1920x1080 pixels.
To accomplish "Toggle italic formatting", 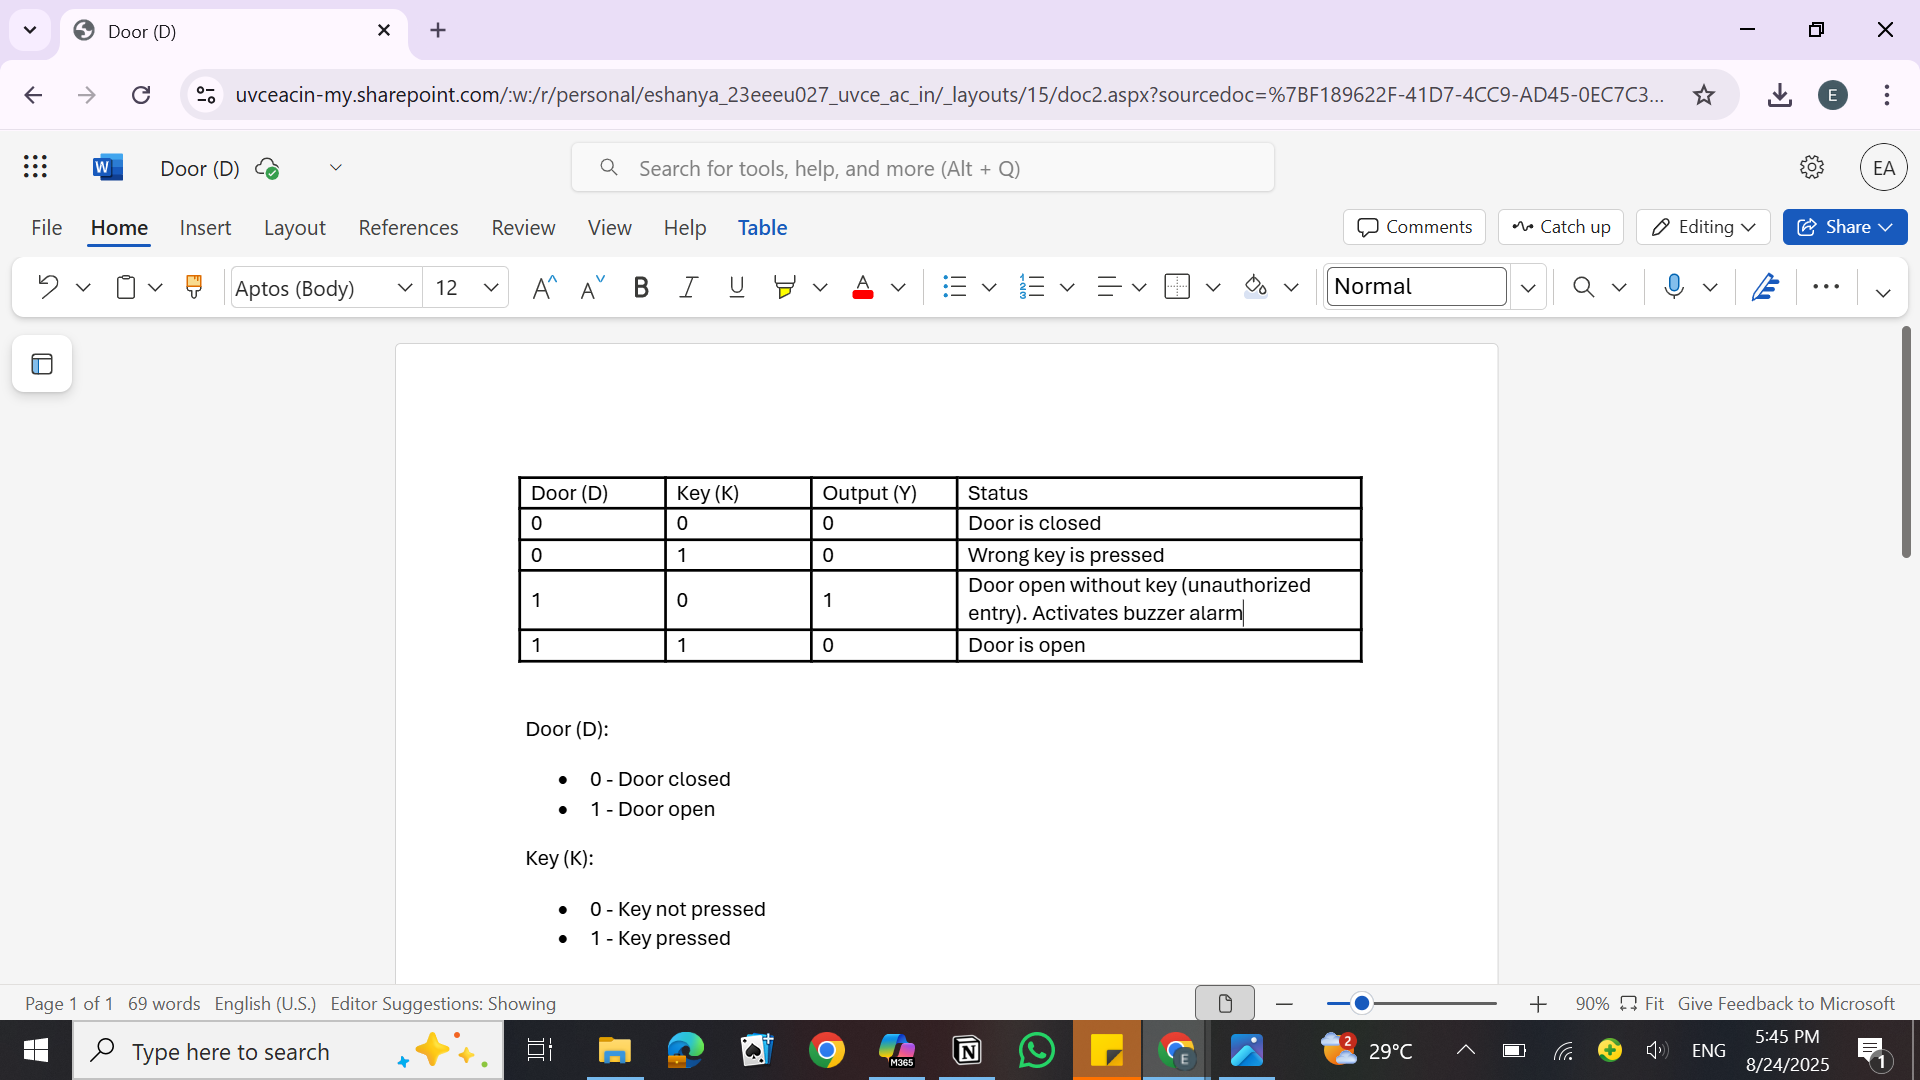I will coord(688,288).
